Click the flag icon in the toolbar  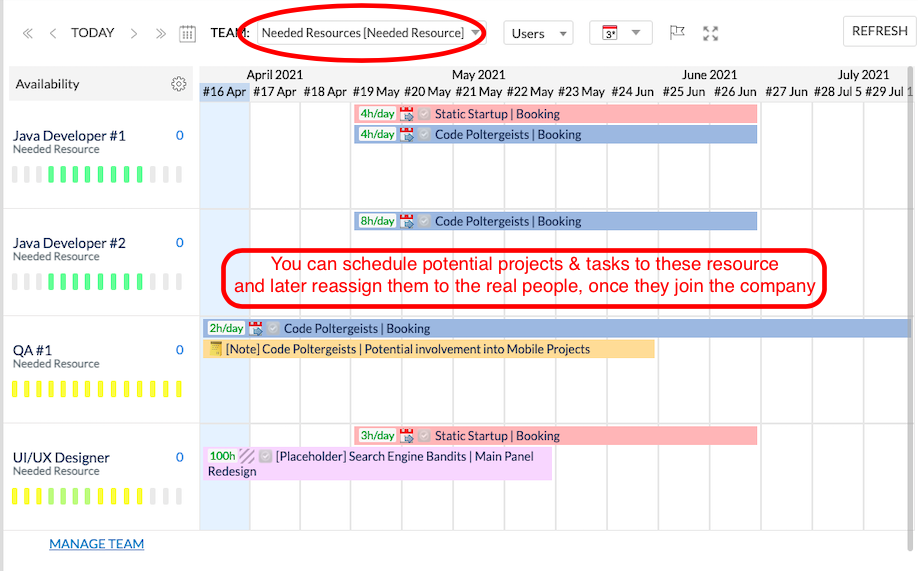click(677, 33)
